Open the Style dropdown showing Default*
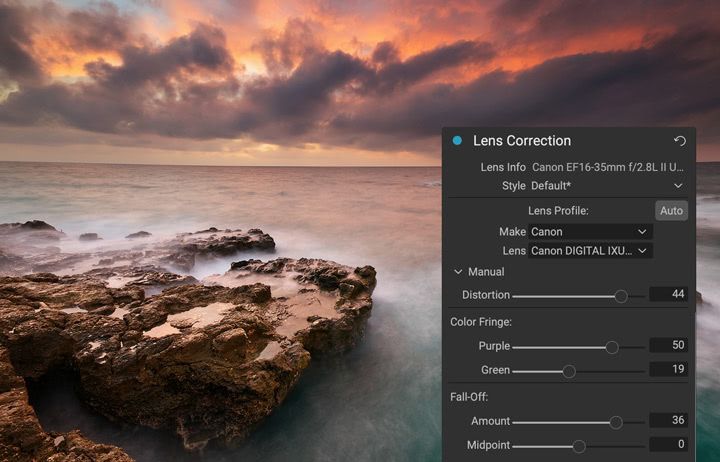This screenshot has height=462, width=720. 607,186
